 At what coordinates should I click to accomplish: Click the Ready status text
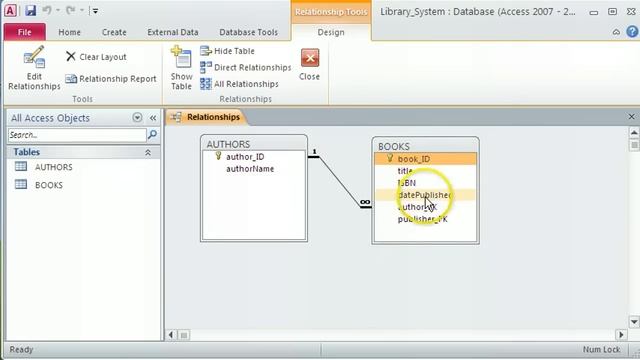click(x=21, y=349)
